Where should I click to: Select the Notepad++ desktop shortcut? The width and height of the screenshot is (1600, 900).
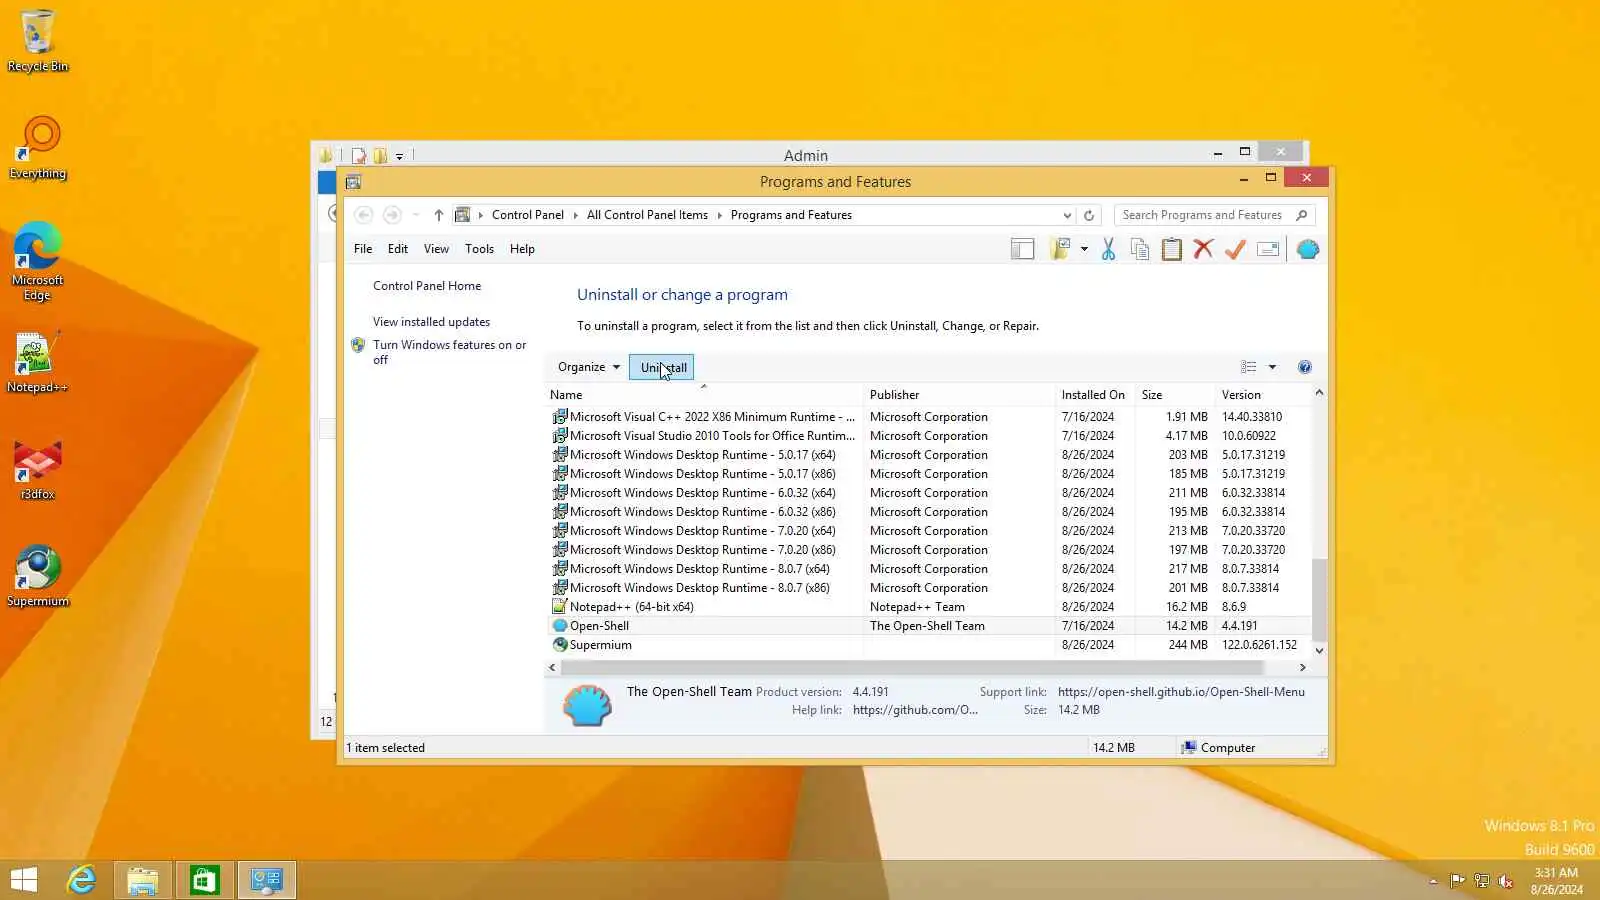[x=37, y=361]
